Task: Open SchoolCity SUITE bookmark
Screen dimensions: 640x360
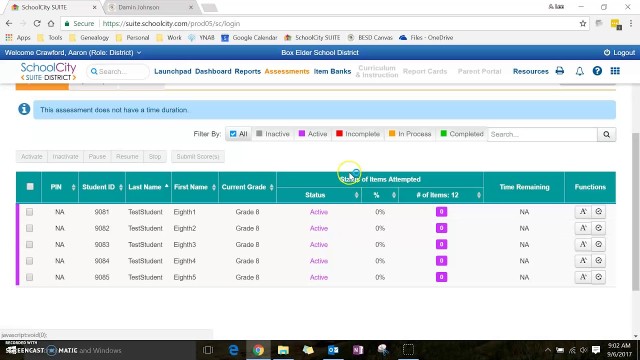Action: [x=312, y=38]
